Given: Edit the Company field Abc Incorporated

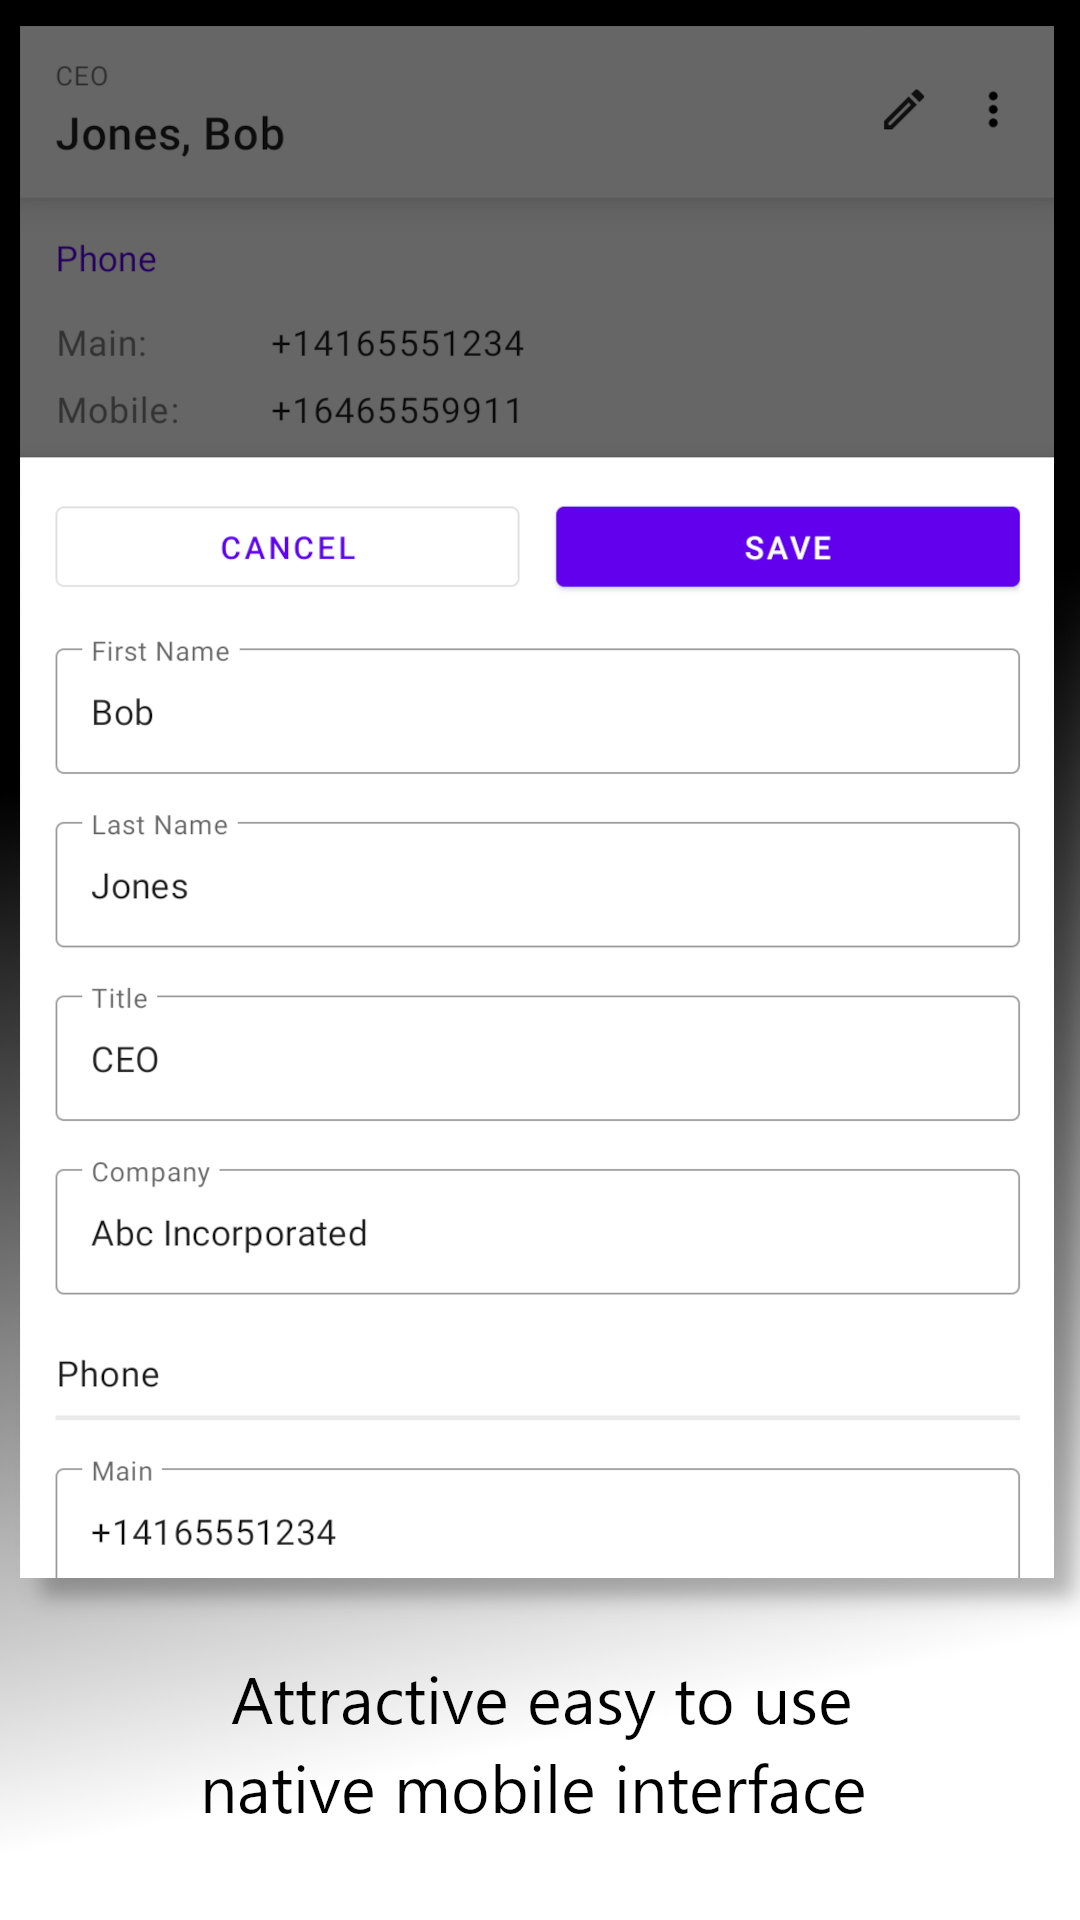Looking at the screenshot, I should (x=537, y=1233).
